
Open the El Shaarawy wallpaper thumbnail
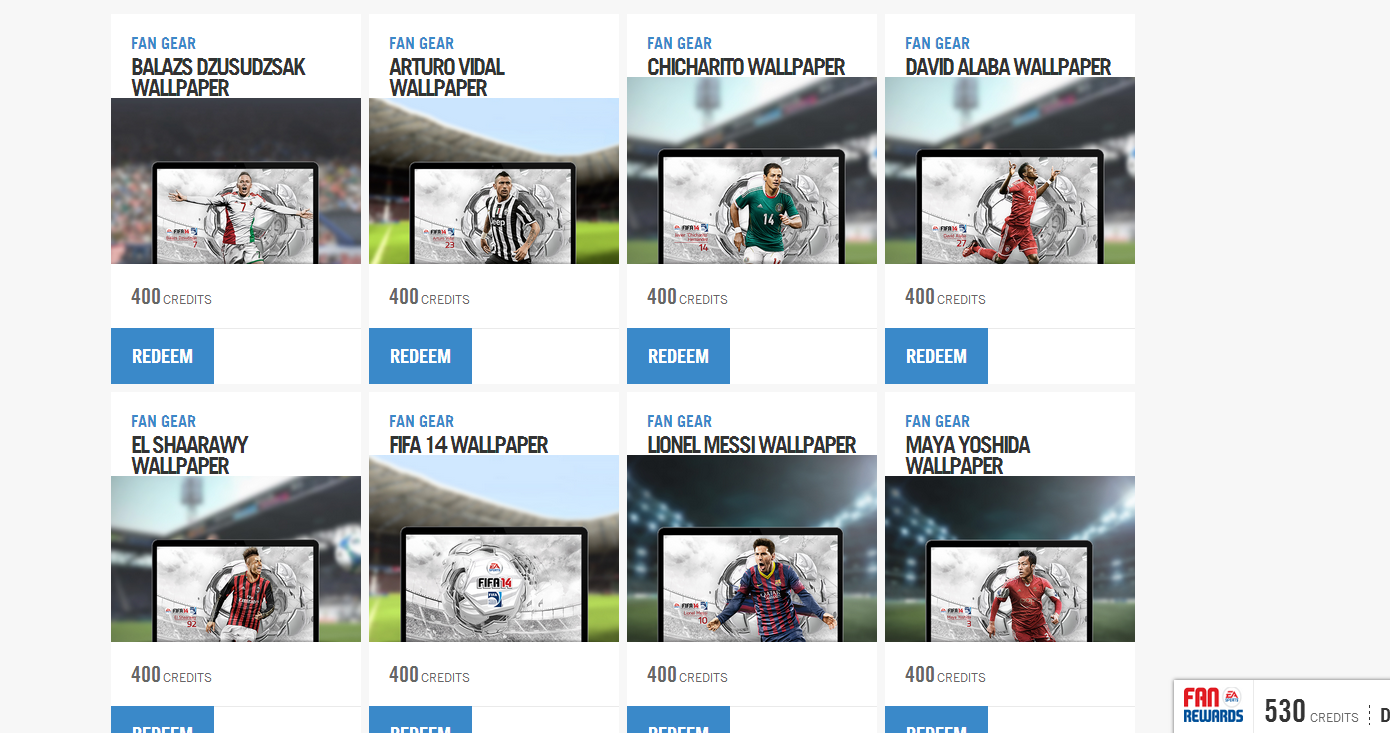(x=236, y=559)
